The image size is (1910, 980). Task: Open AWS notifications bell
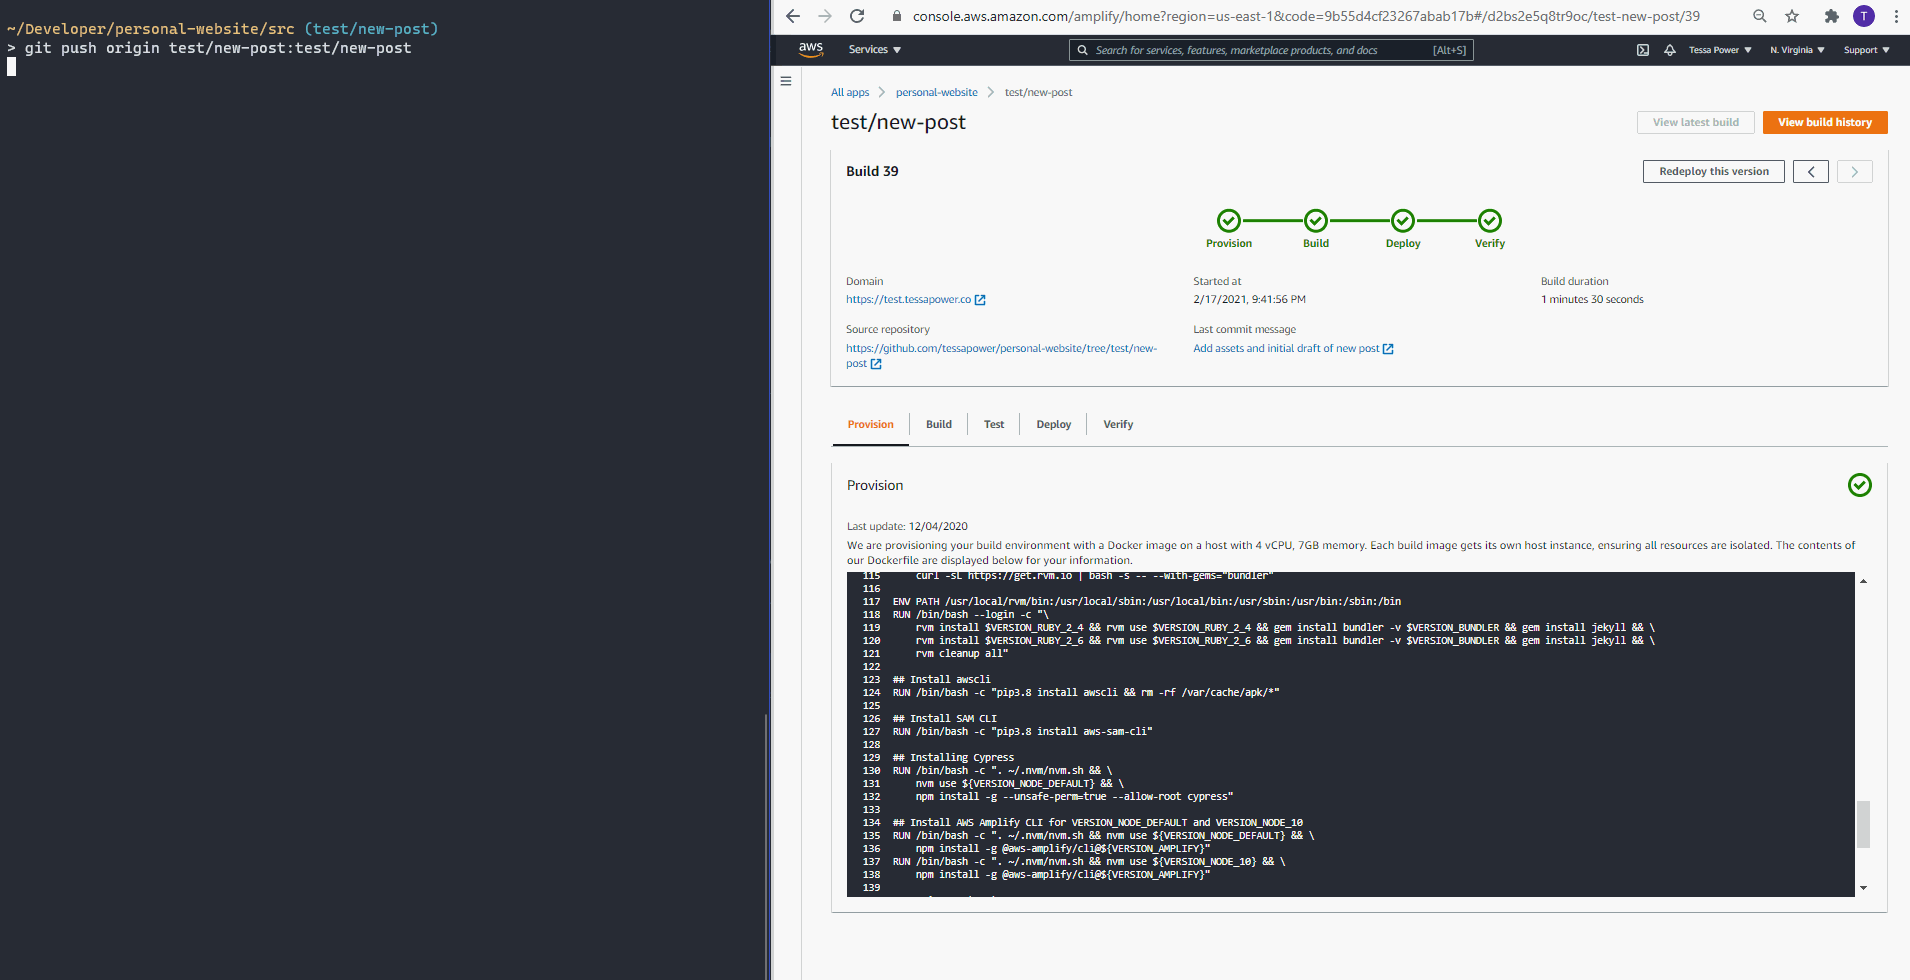pyautogui.click(x=1669, y=50)
